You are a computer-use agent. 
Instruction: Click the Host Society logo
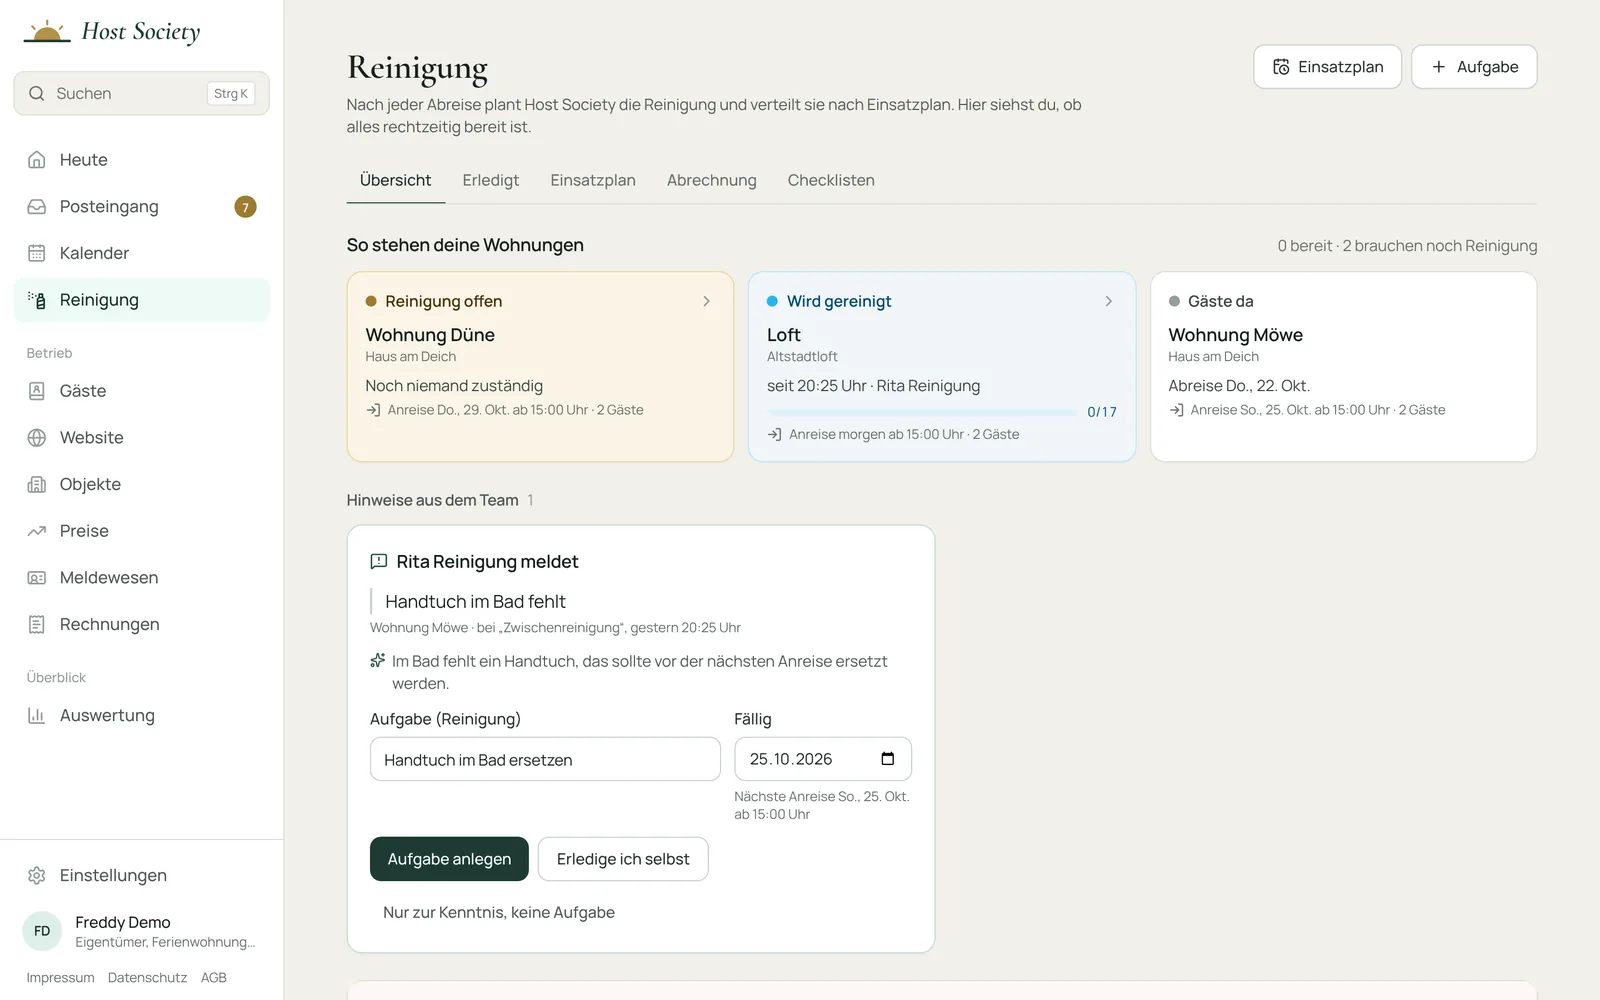112,32
